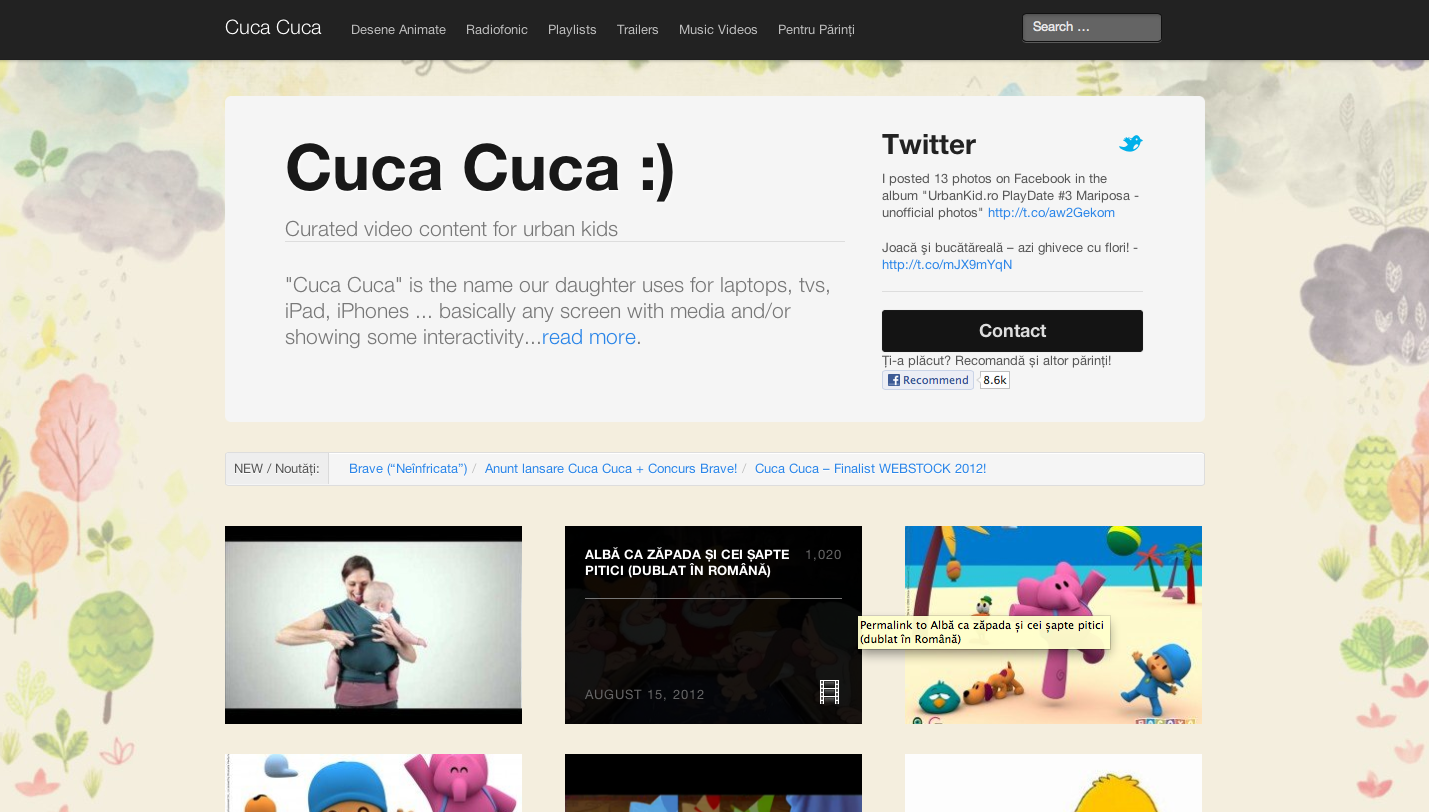
Task: Follow the read more link
Action: point(588,338)
